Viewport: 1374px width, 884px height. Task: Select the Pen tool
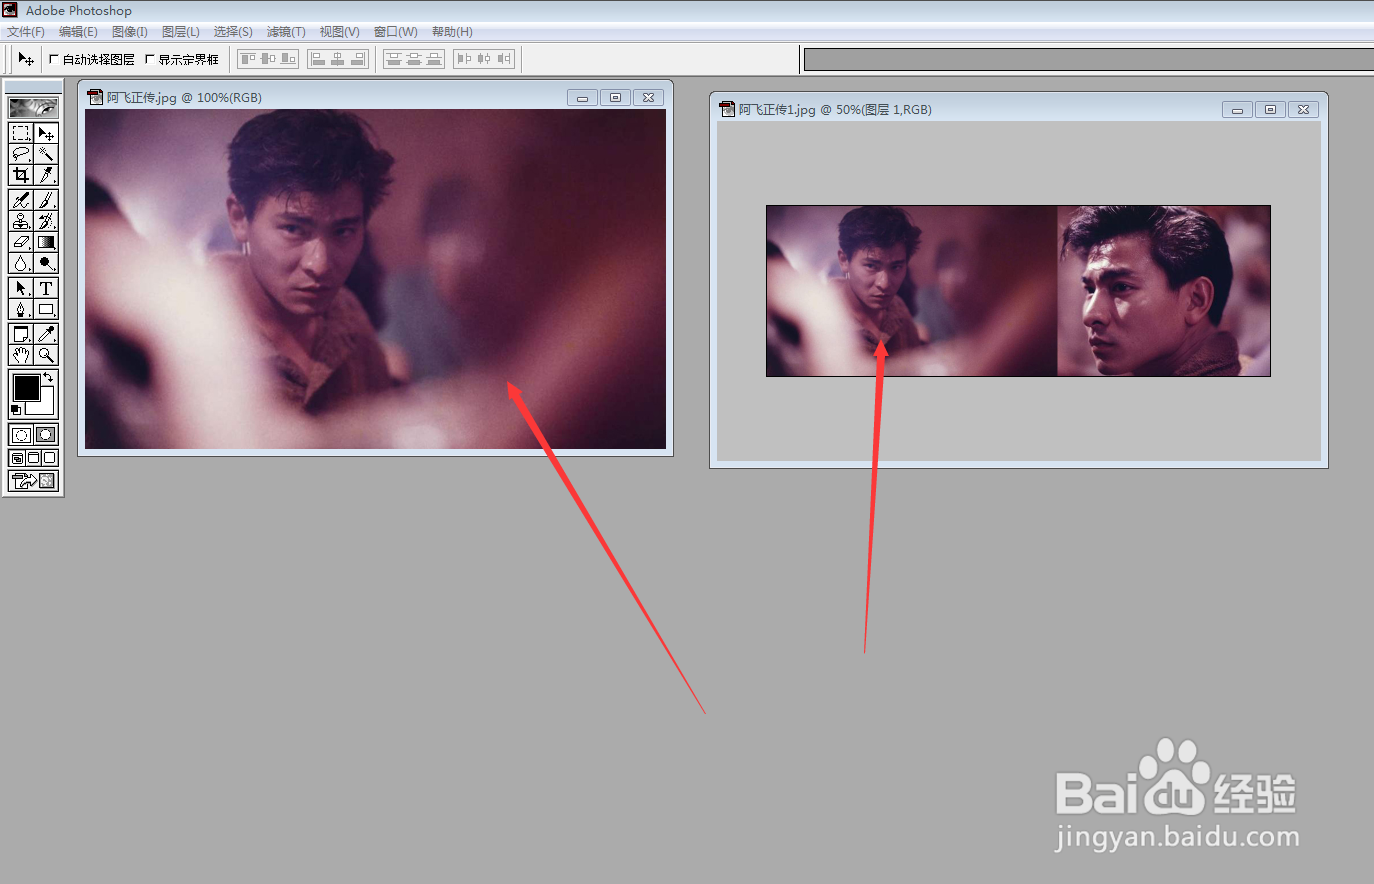21,309
